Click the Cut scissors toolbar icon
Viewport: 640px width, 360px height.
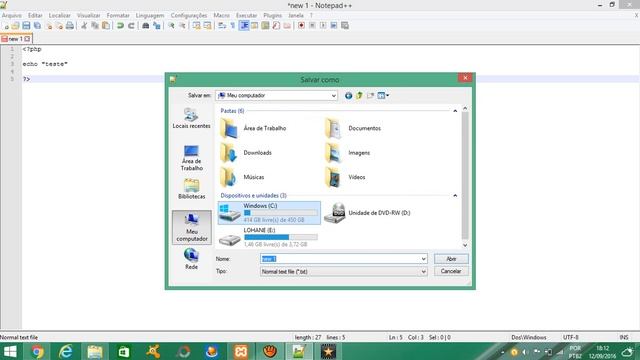pyautogui.click(x=84, y=26)
